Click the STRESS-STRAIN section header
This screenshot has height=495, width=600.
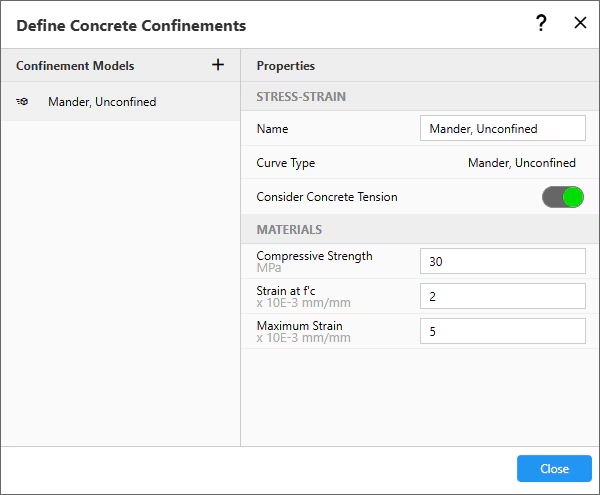301,97
